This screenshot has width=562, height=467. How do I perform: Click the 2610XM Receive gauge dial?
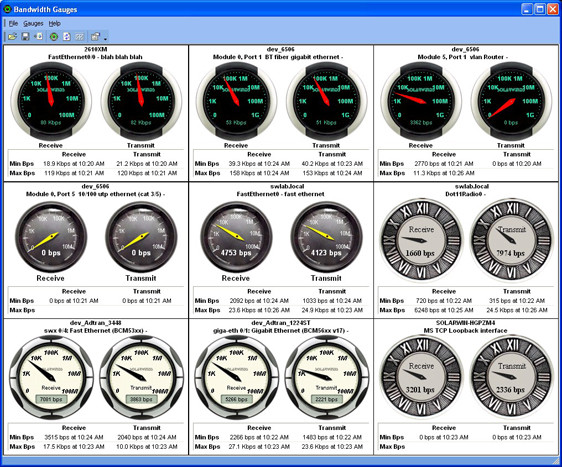[x=51, y=101]
